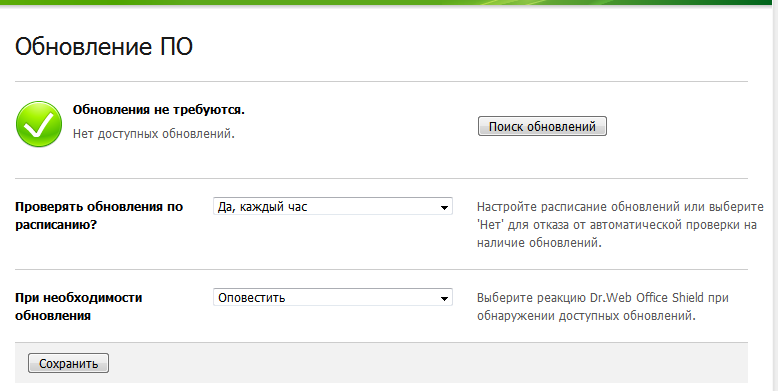
Task: Click the gray footer bar beside 'Сохранить'
Action: (x=427, y=363)
